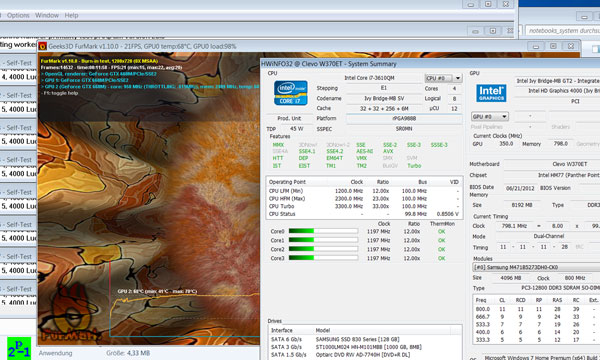The height and width of the screenshot is (360, 600).
Task: Click the '800.0' frequency row in the timing table
Action: point(536,309)
